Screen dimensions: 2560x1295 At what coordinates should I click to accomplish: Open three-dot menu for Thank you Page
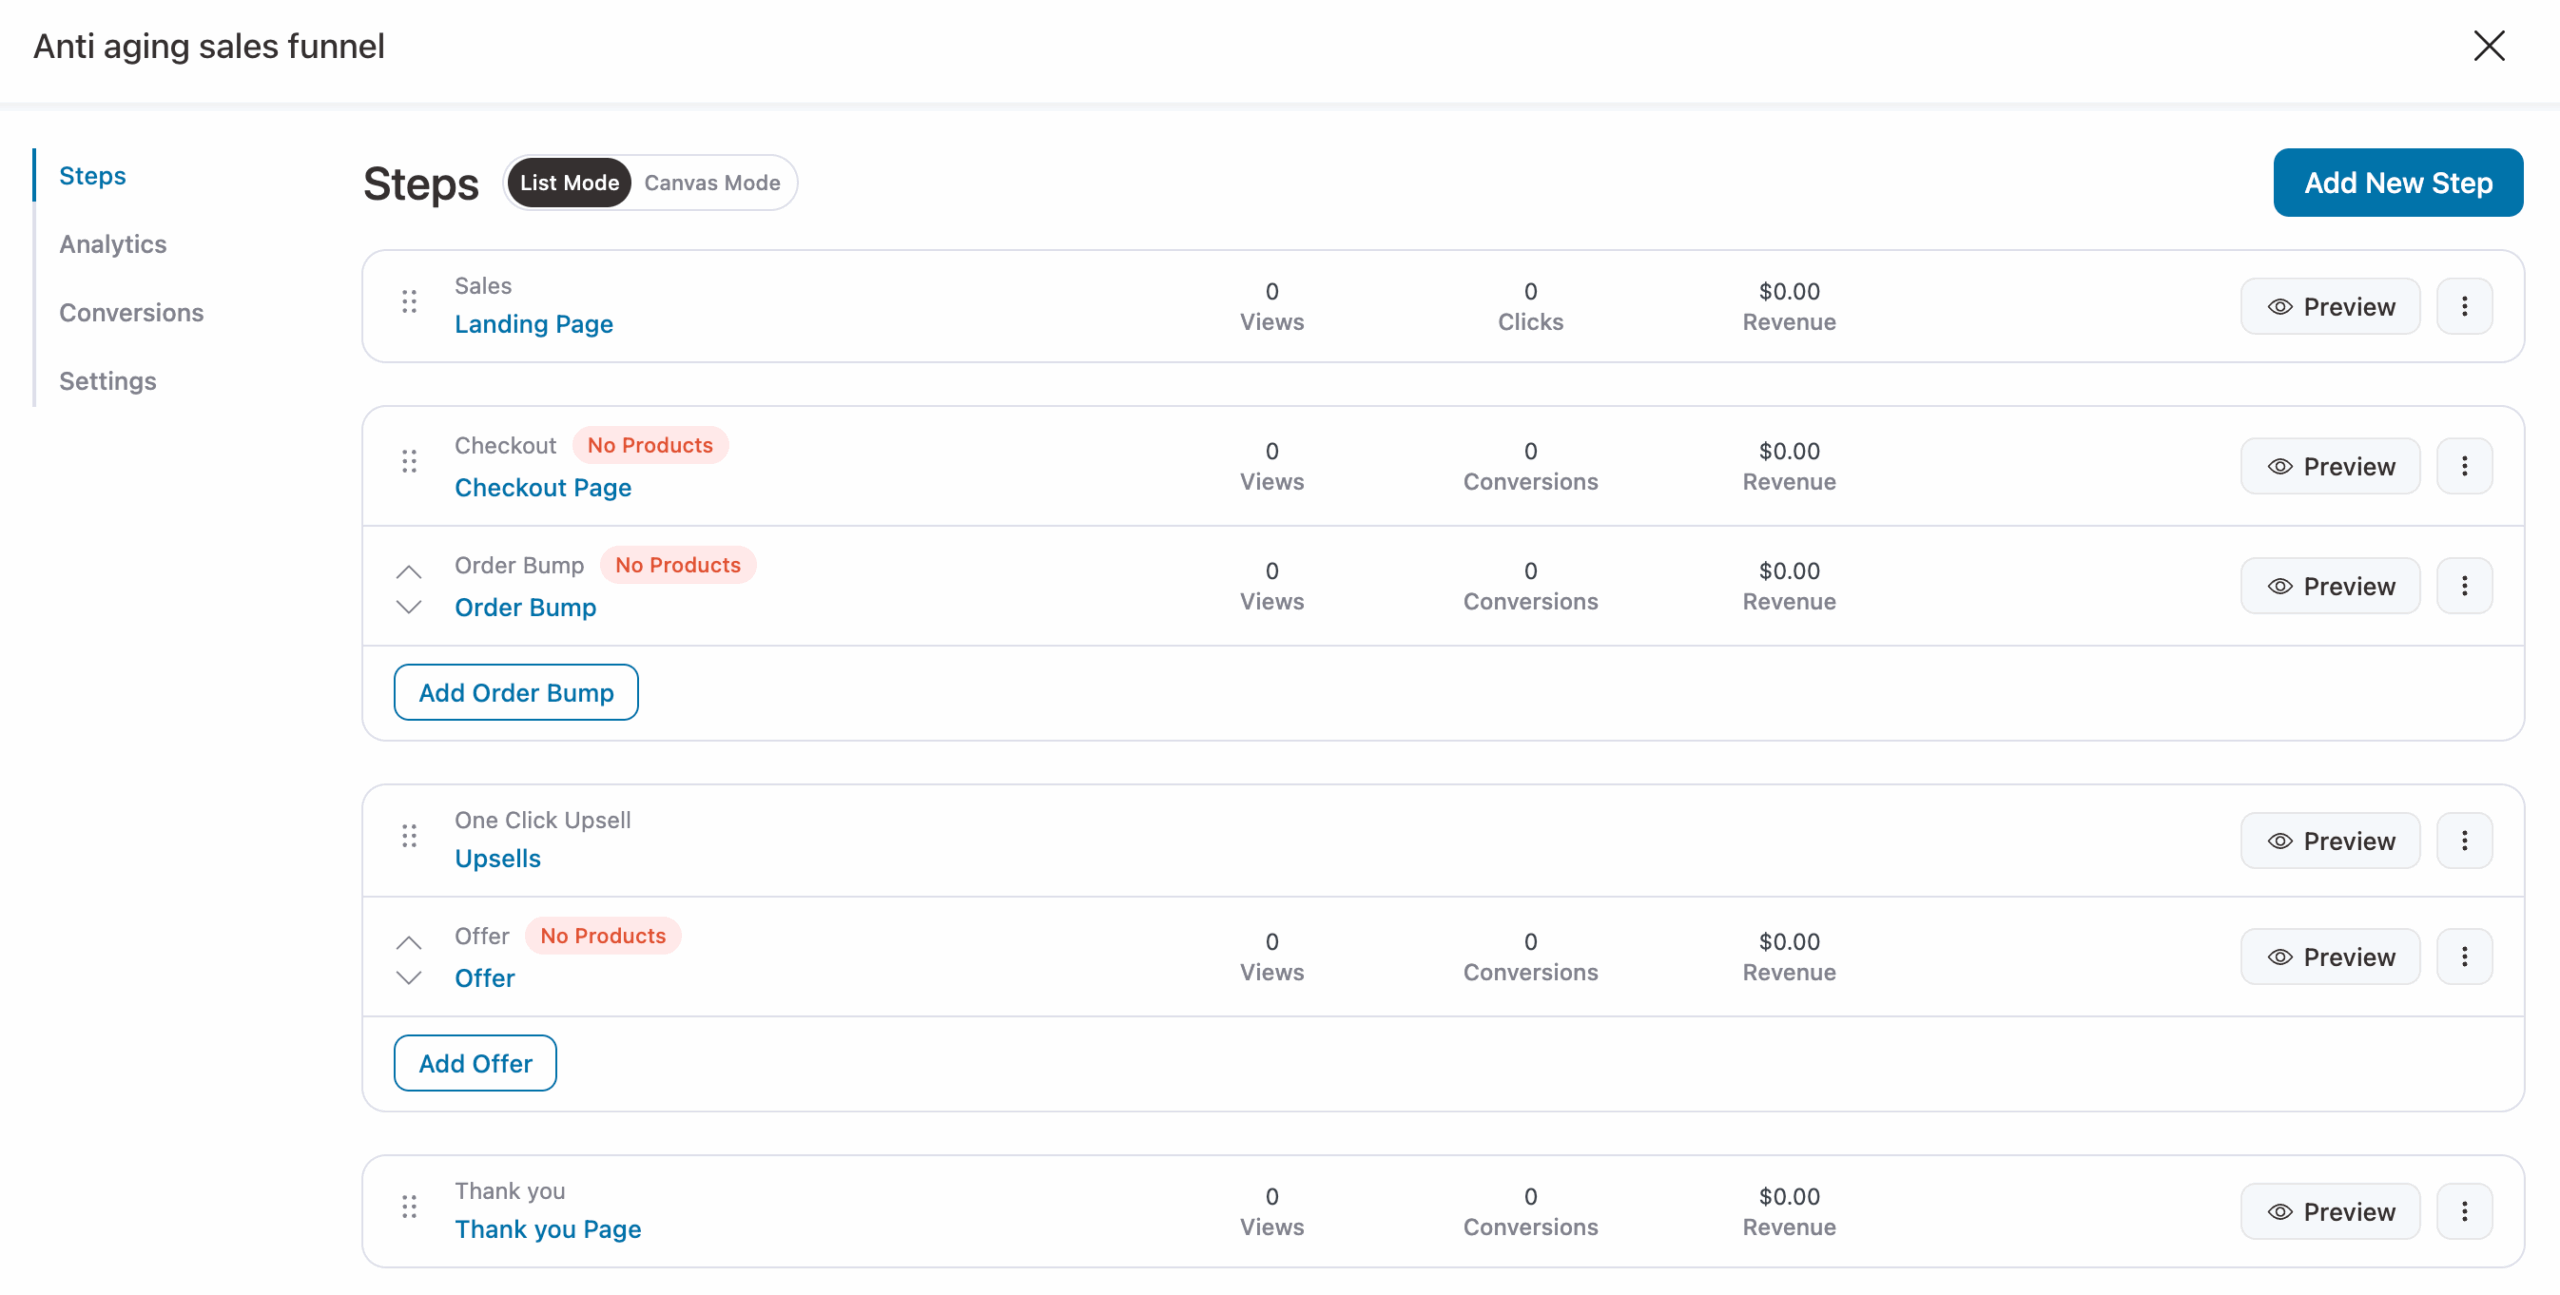tap(2464, 1212)
